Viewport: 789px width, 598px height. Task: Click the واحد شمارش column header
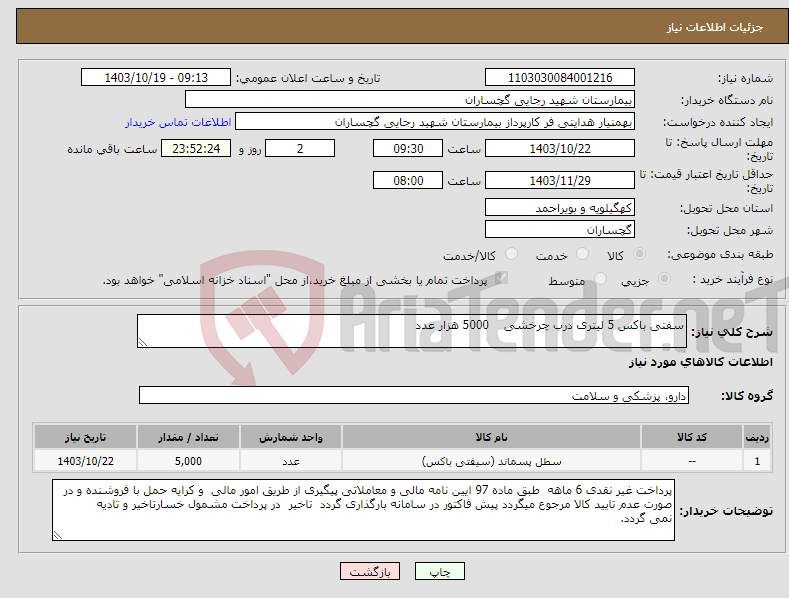(x=291, y=437)
